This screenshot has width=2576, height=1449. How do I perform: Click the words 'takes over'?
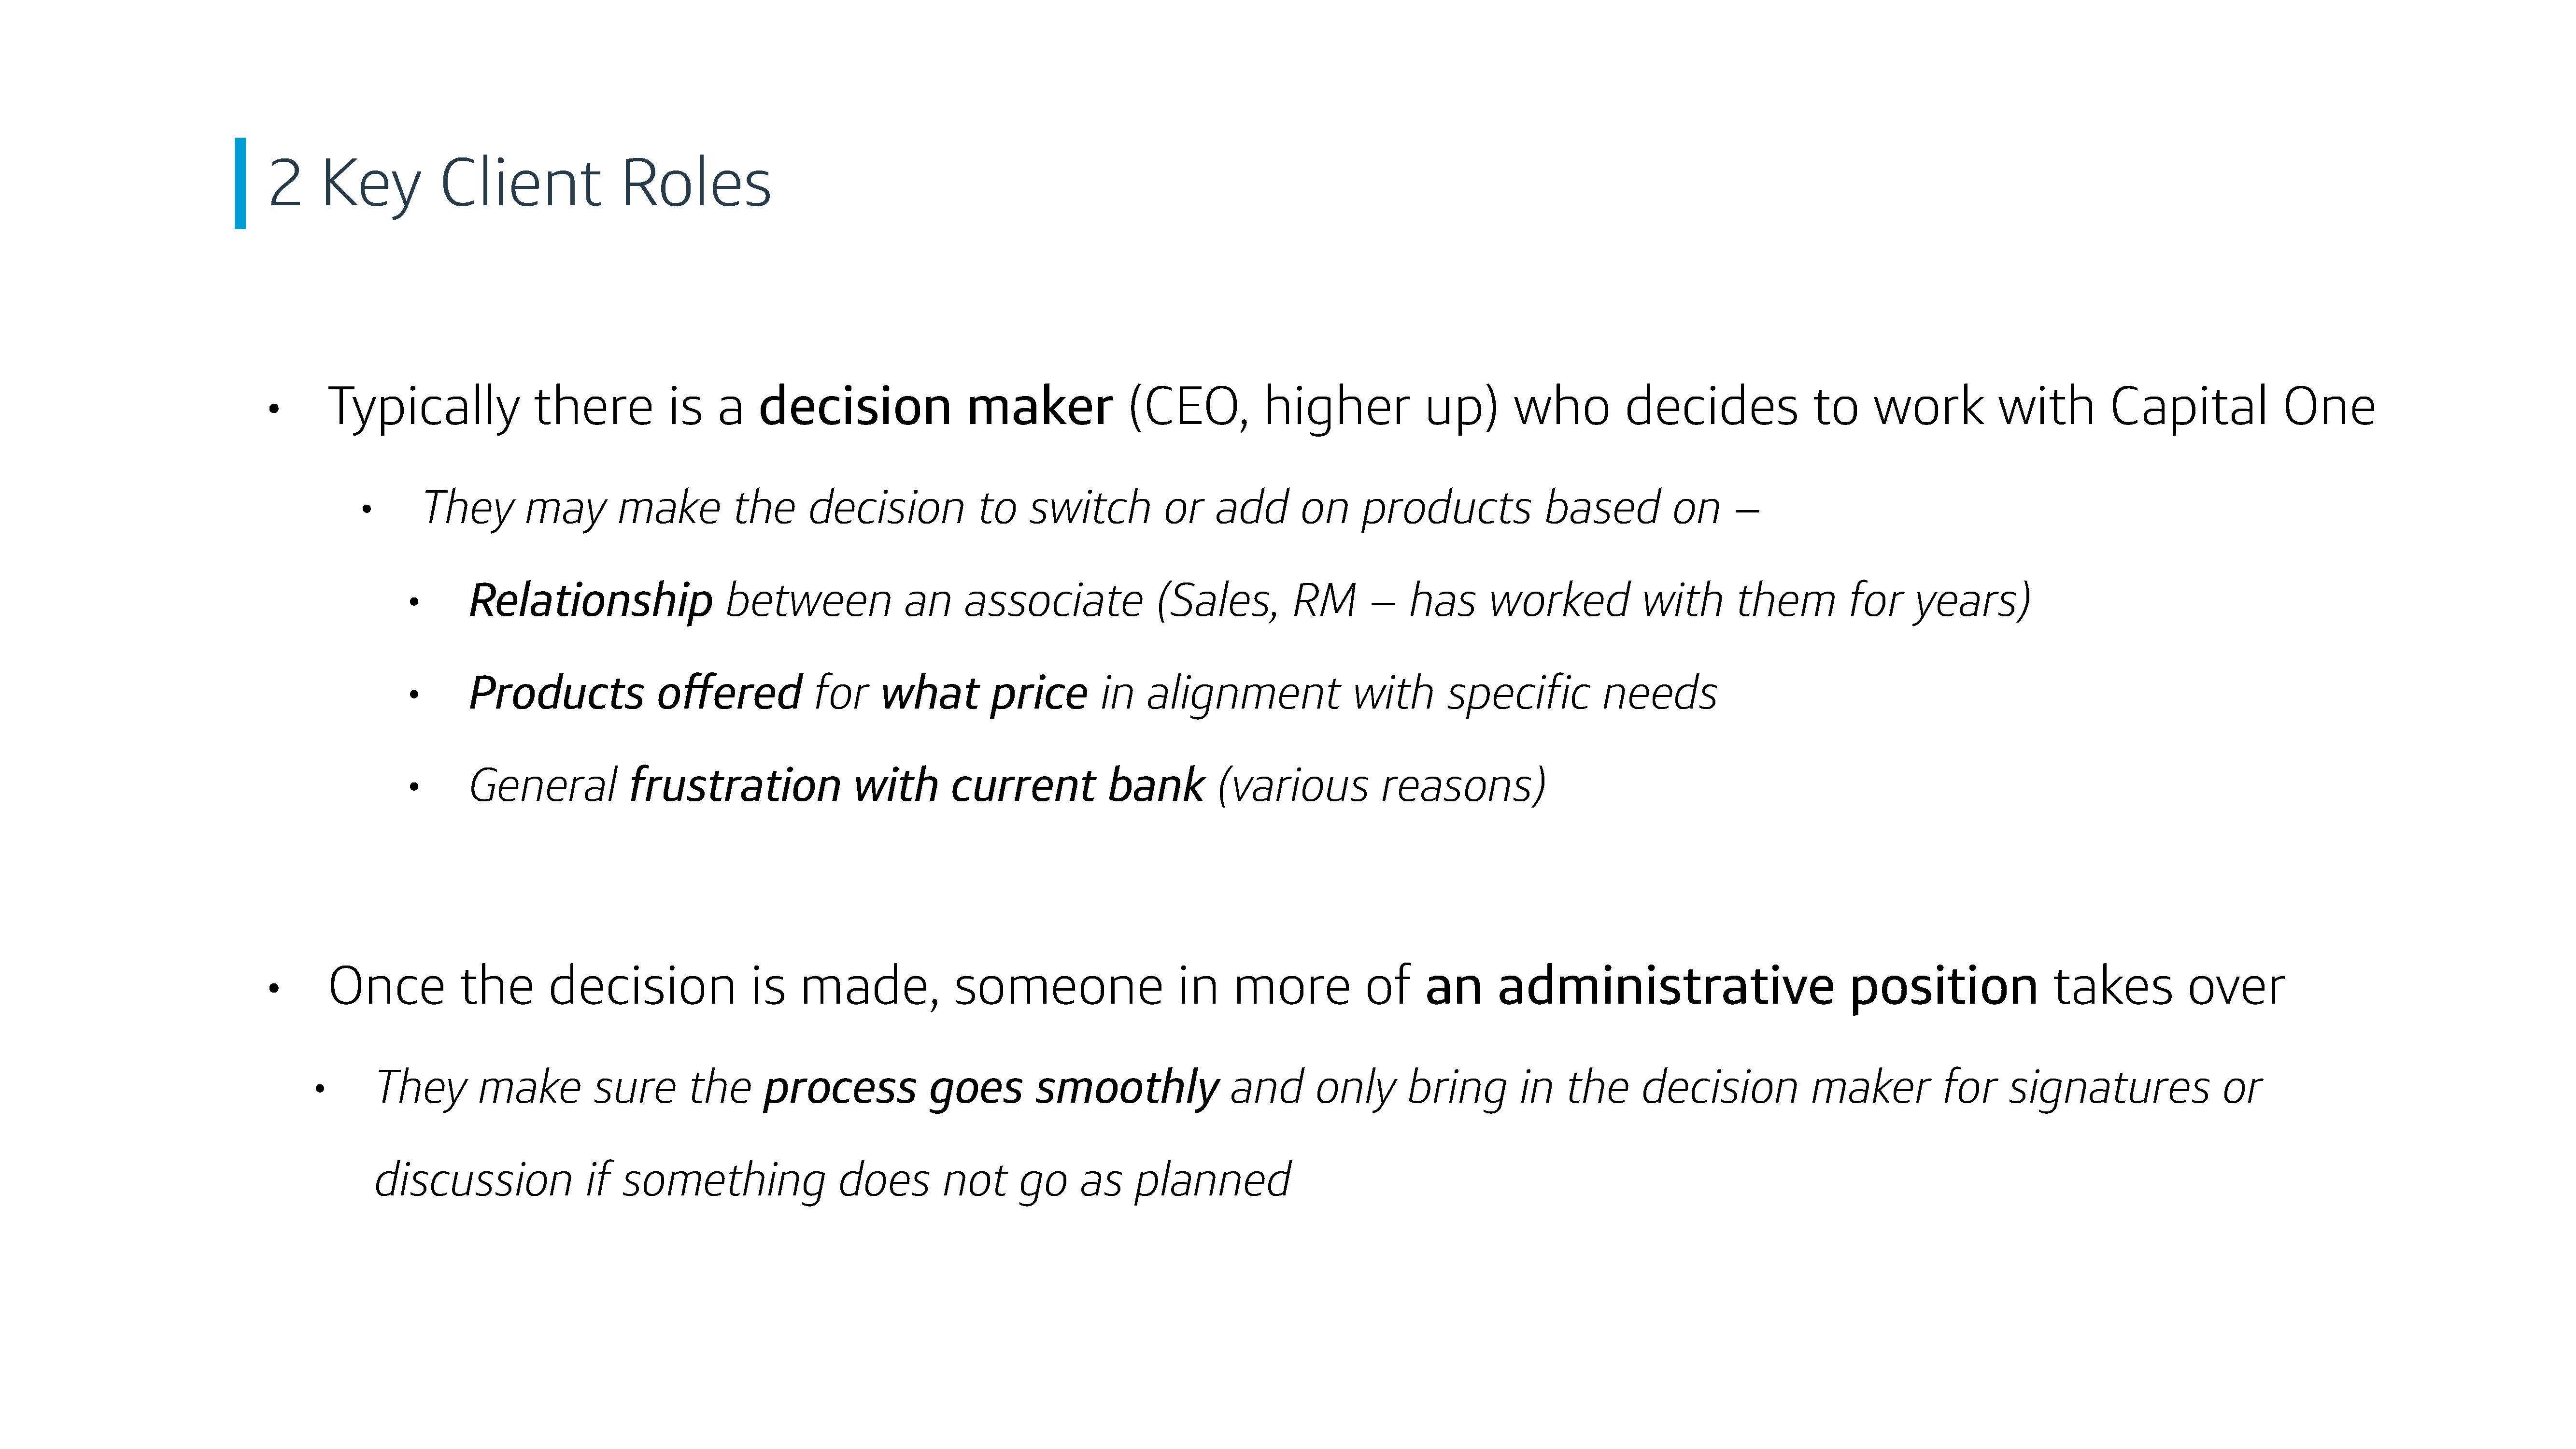(2169, 987)
